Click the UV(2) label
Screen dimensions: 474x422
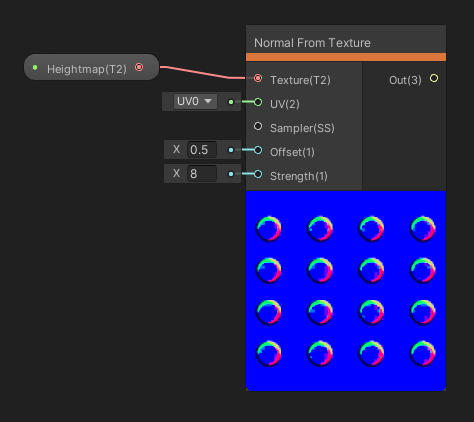click(285, 104)
